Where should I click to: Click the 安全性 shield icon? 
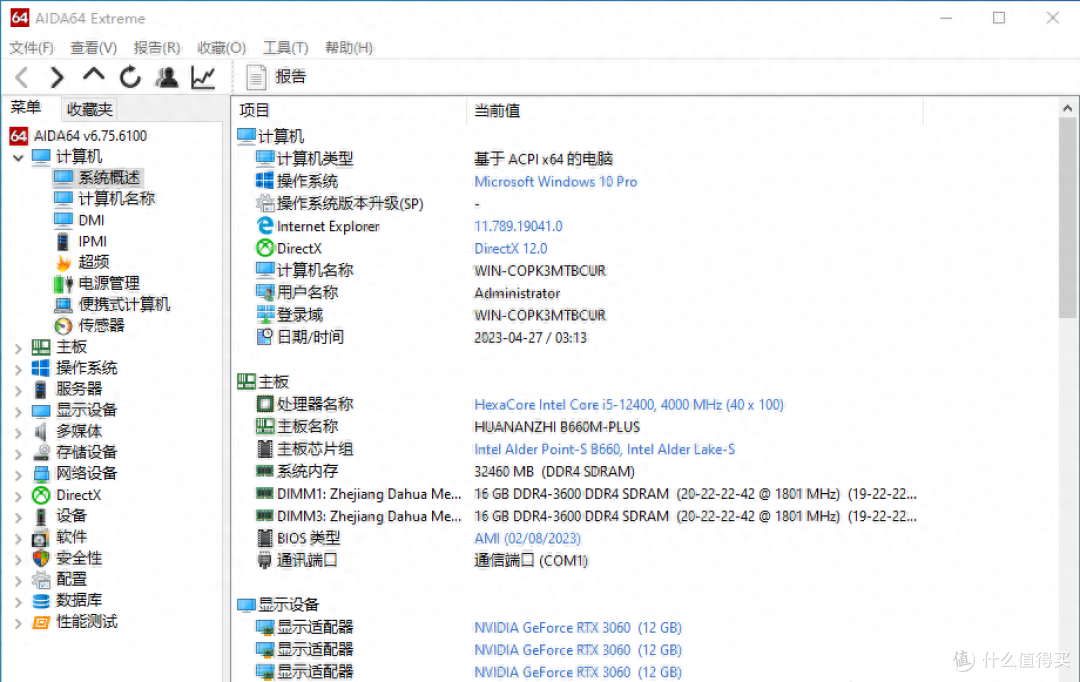(x=41, y=559)
